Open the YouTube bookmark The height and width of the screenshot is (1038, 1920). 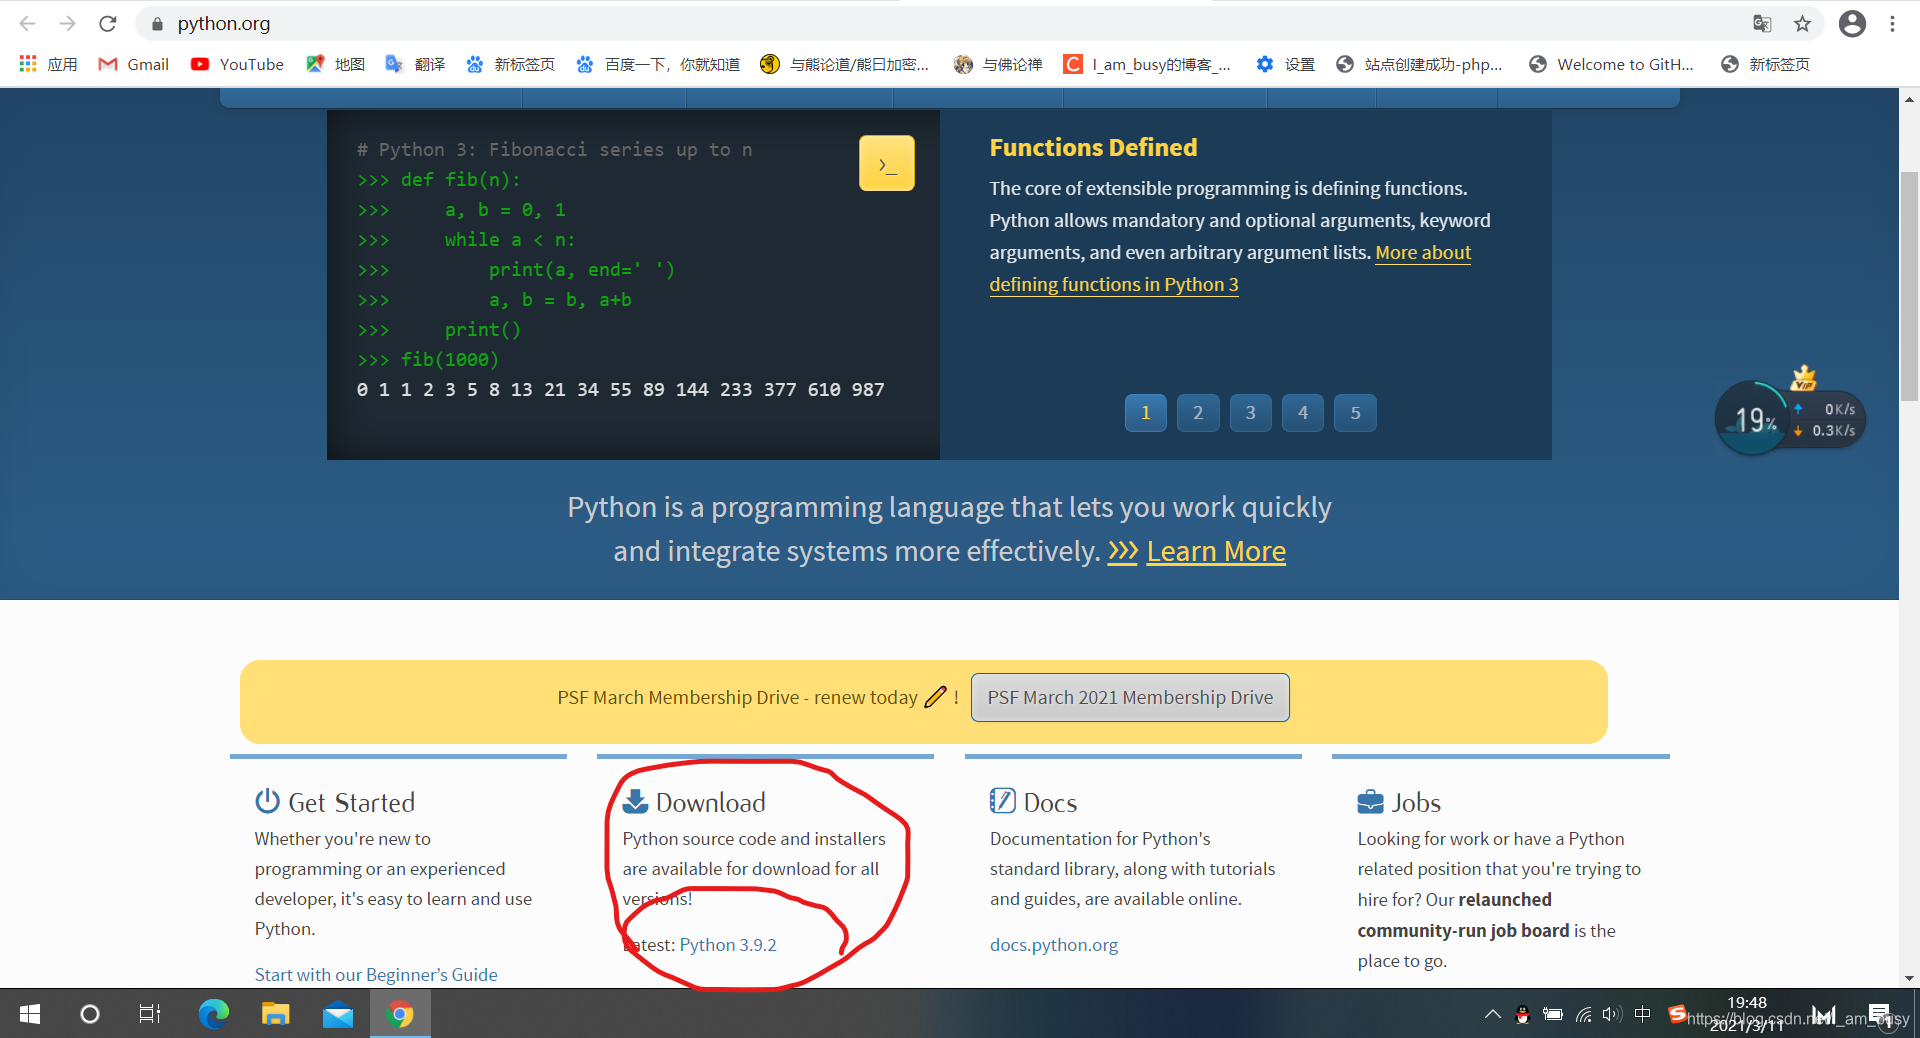(x=237, y=64)
